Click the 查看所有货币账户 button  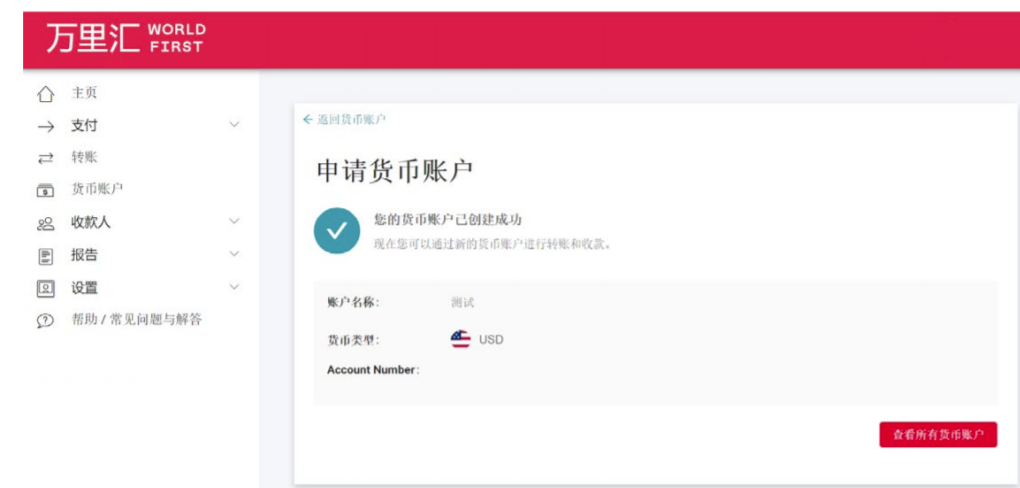click(x=937, y=434)
